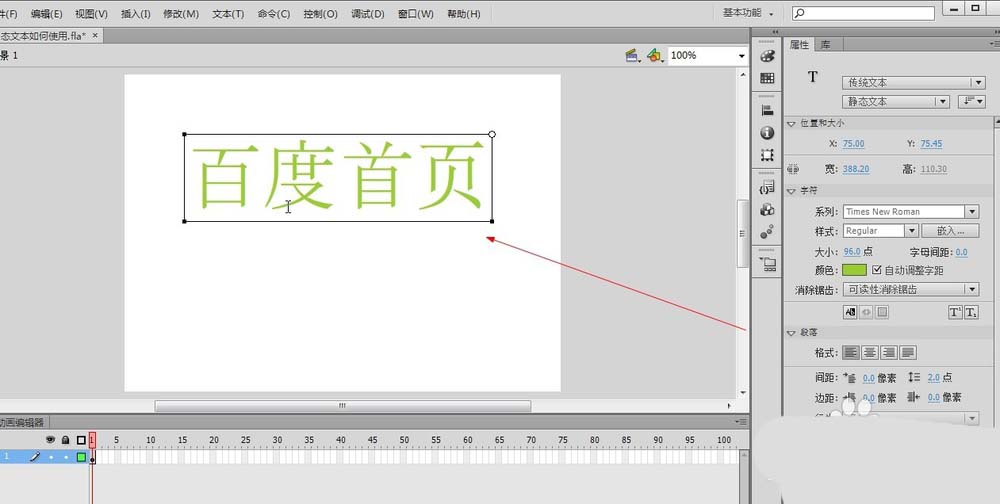Click the Edit Symbols icon
Image resolution: width=1000 pixels, height=504 pixels.
(654, 56)
